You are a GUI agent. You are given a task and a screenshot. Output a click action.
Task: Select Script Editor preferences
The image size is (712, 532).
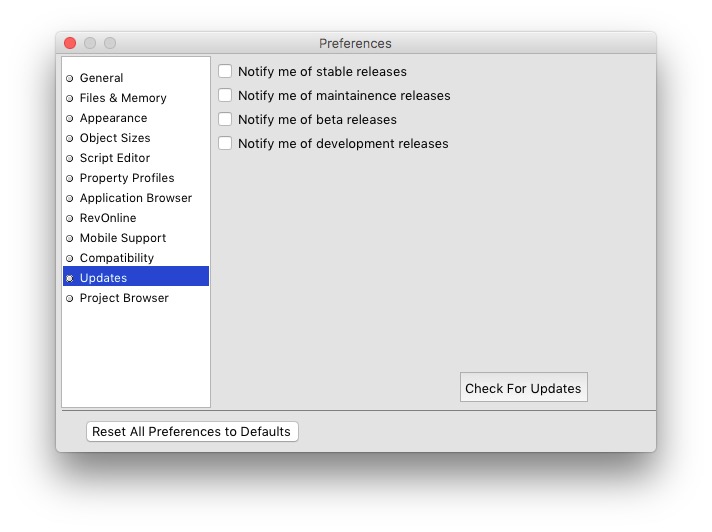point(115,158)
